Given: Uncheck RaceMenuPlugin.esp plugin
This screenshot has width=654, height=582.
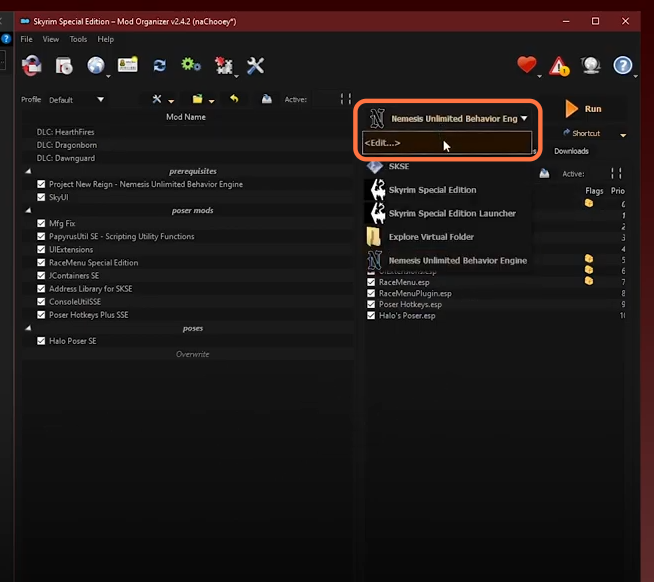Looking at the screenshot, I should coord(371,293).
